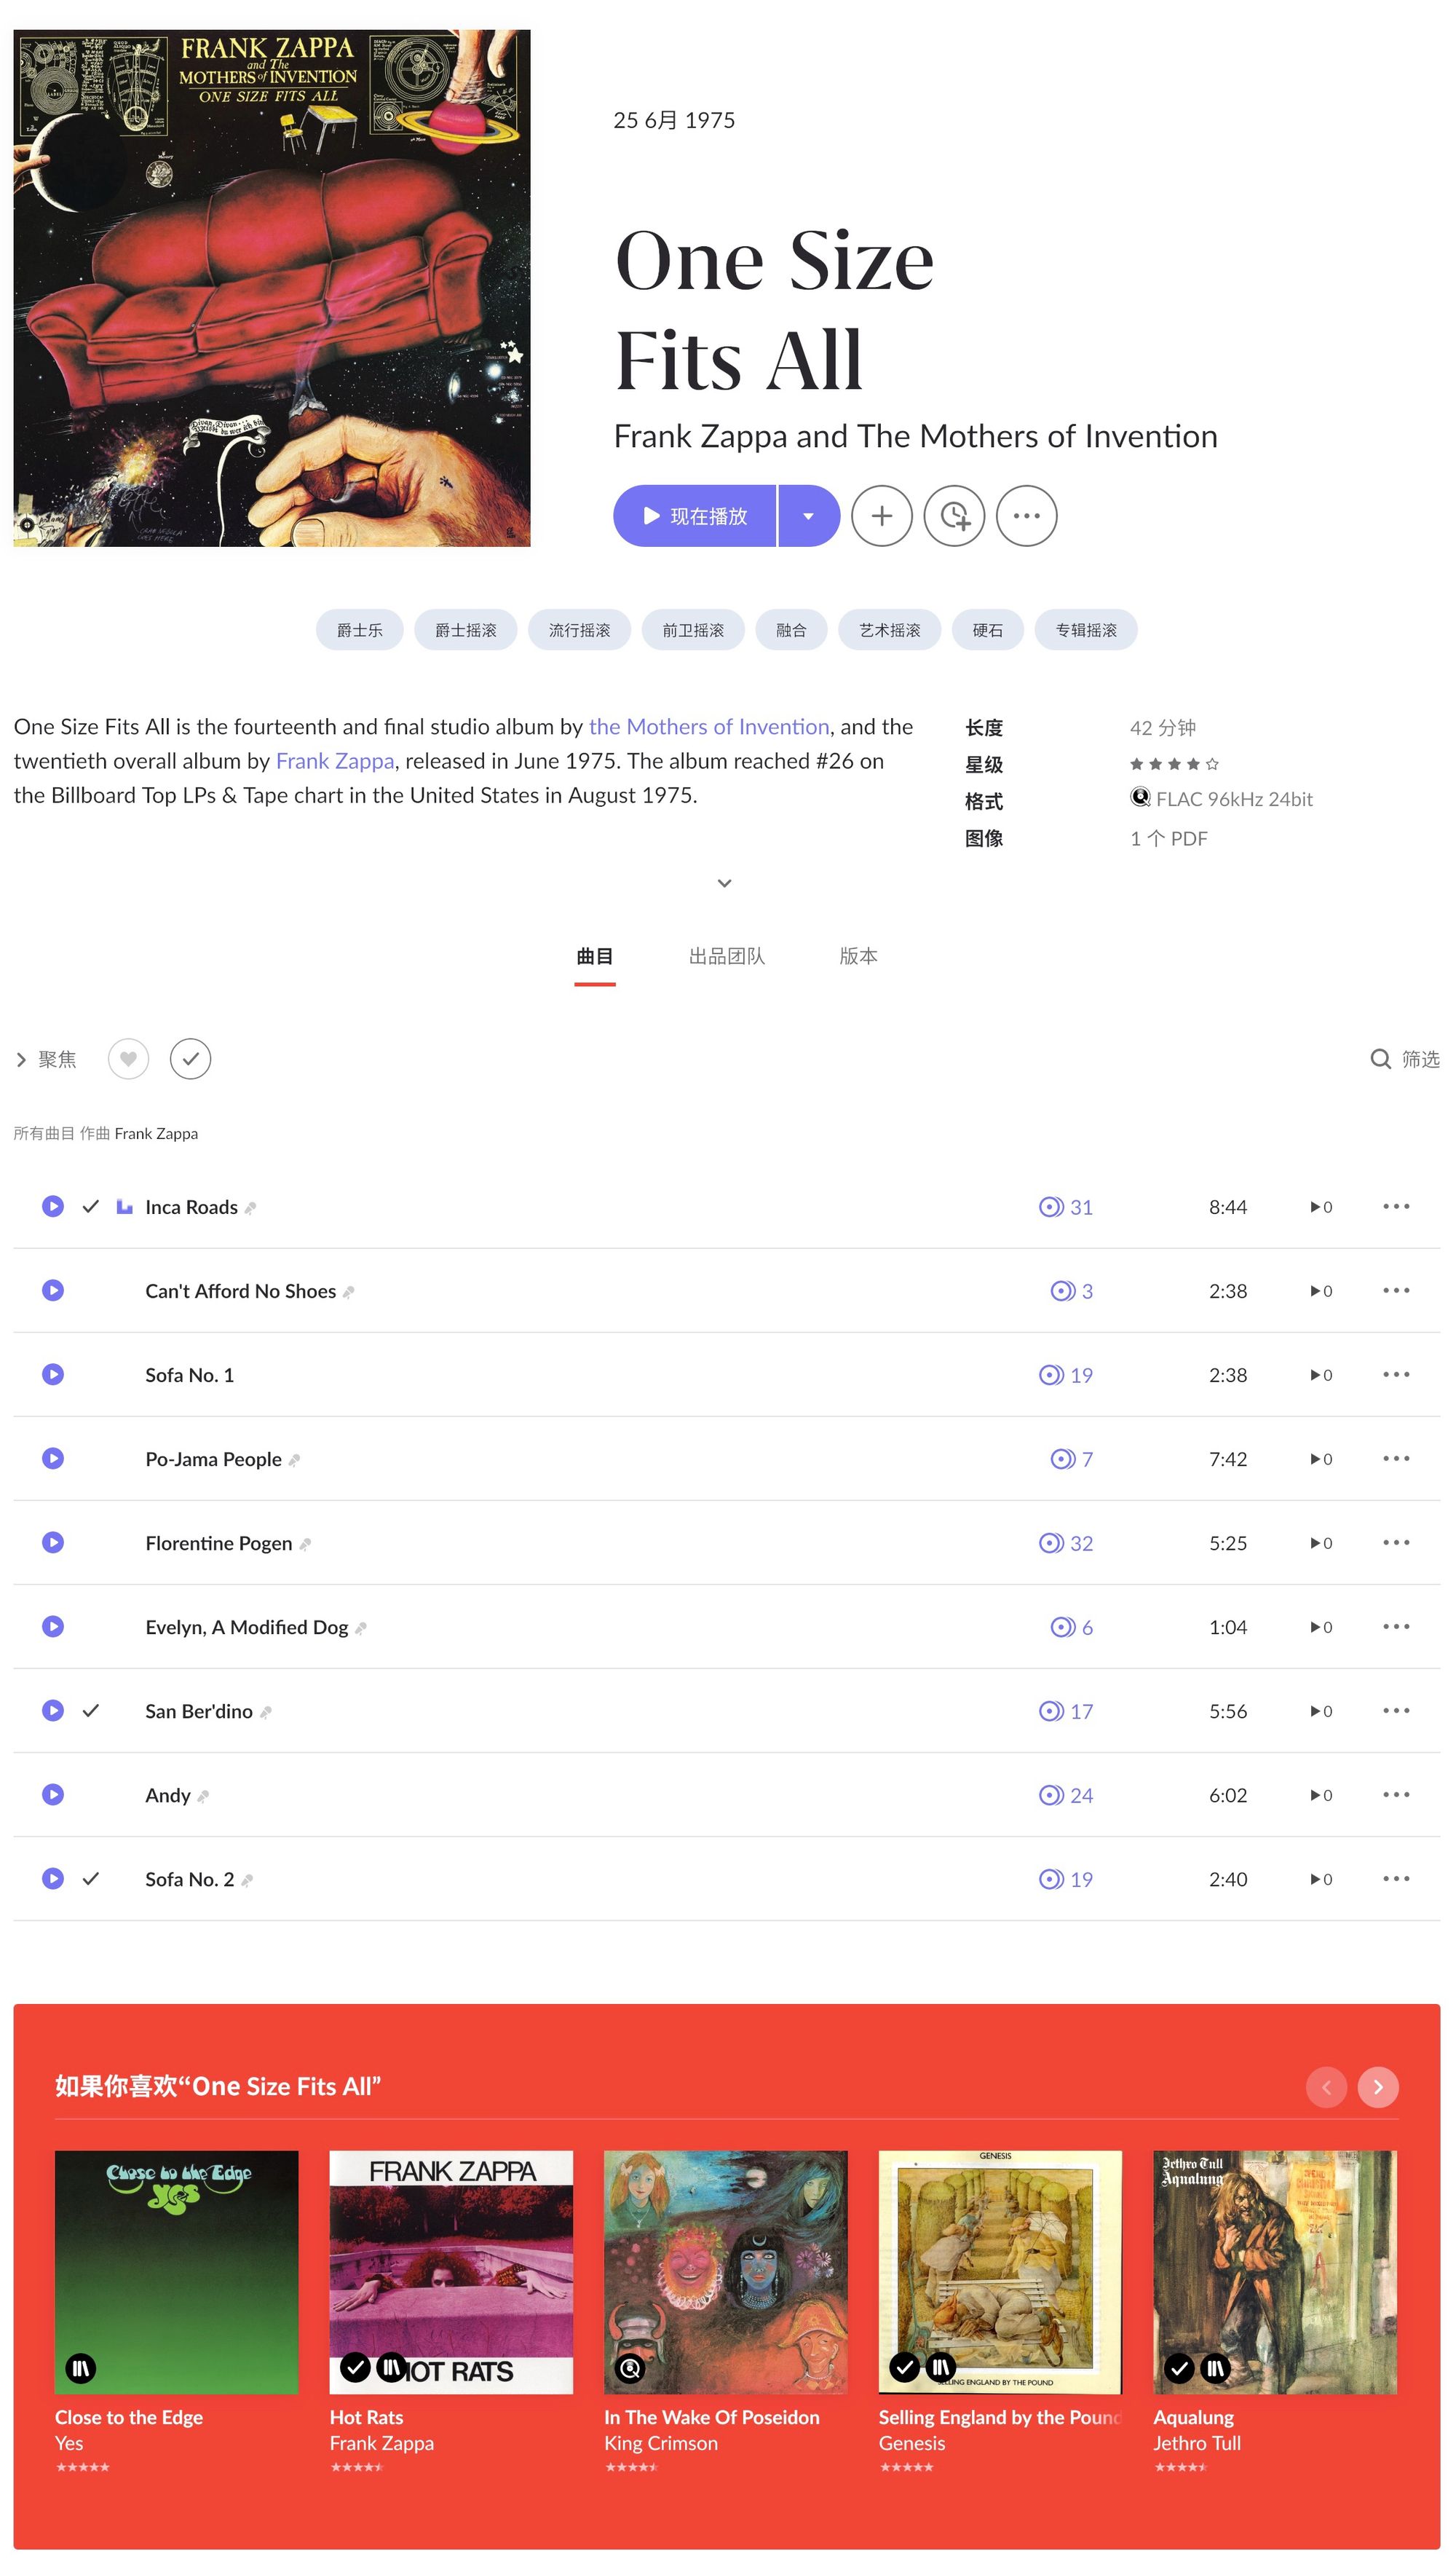The width and height of the screenshot is (1456, 2567).
Task: Toggle the picked tracks checkmark filter
Action: (190, 1058)
